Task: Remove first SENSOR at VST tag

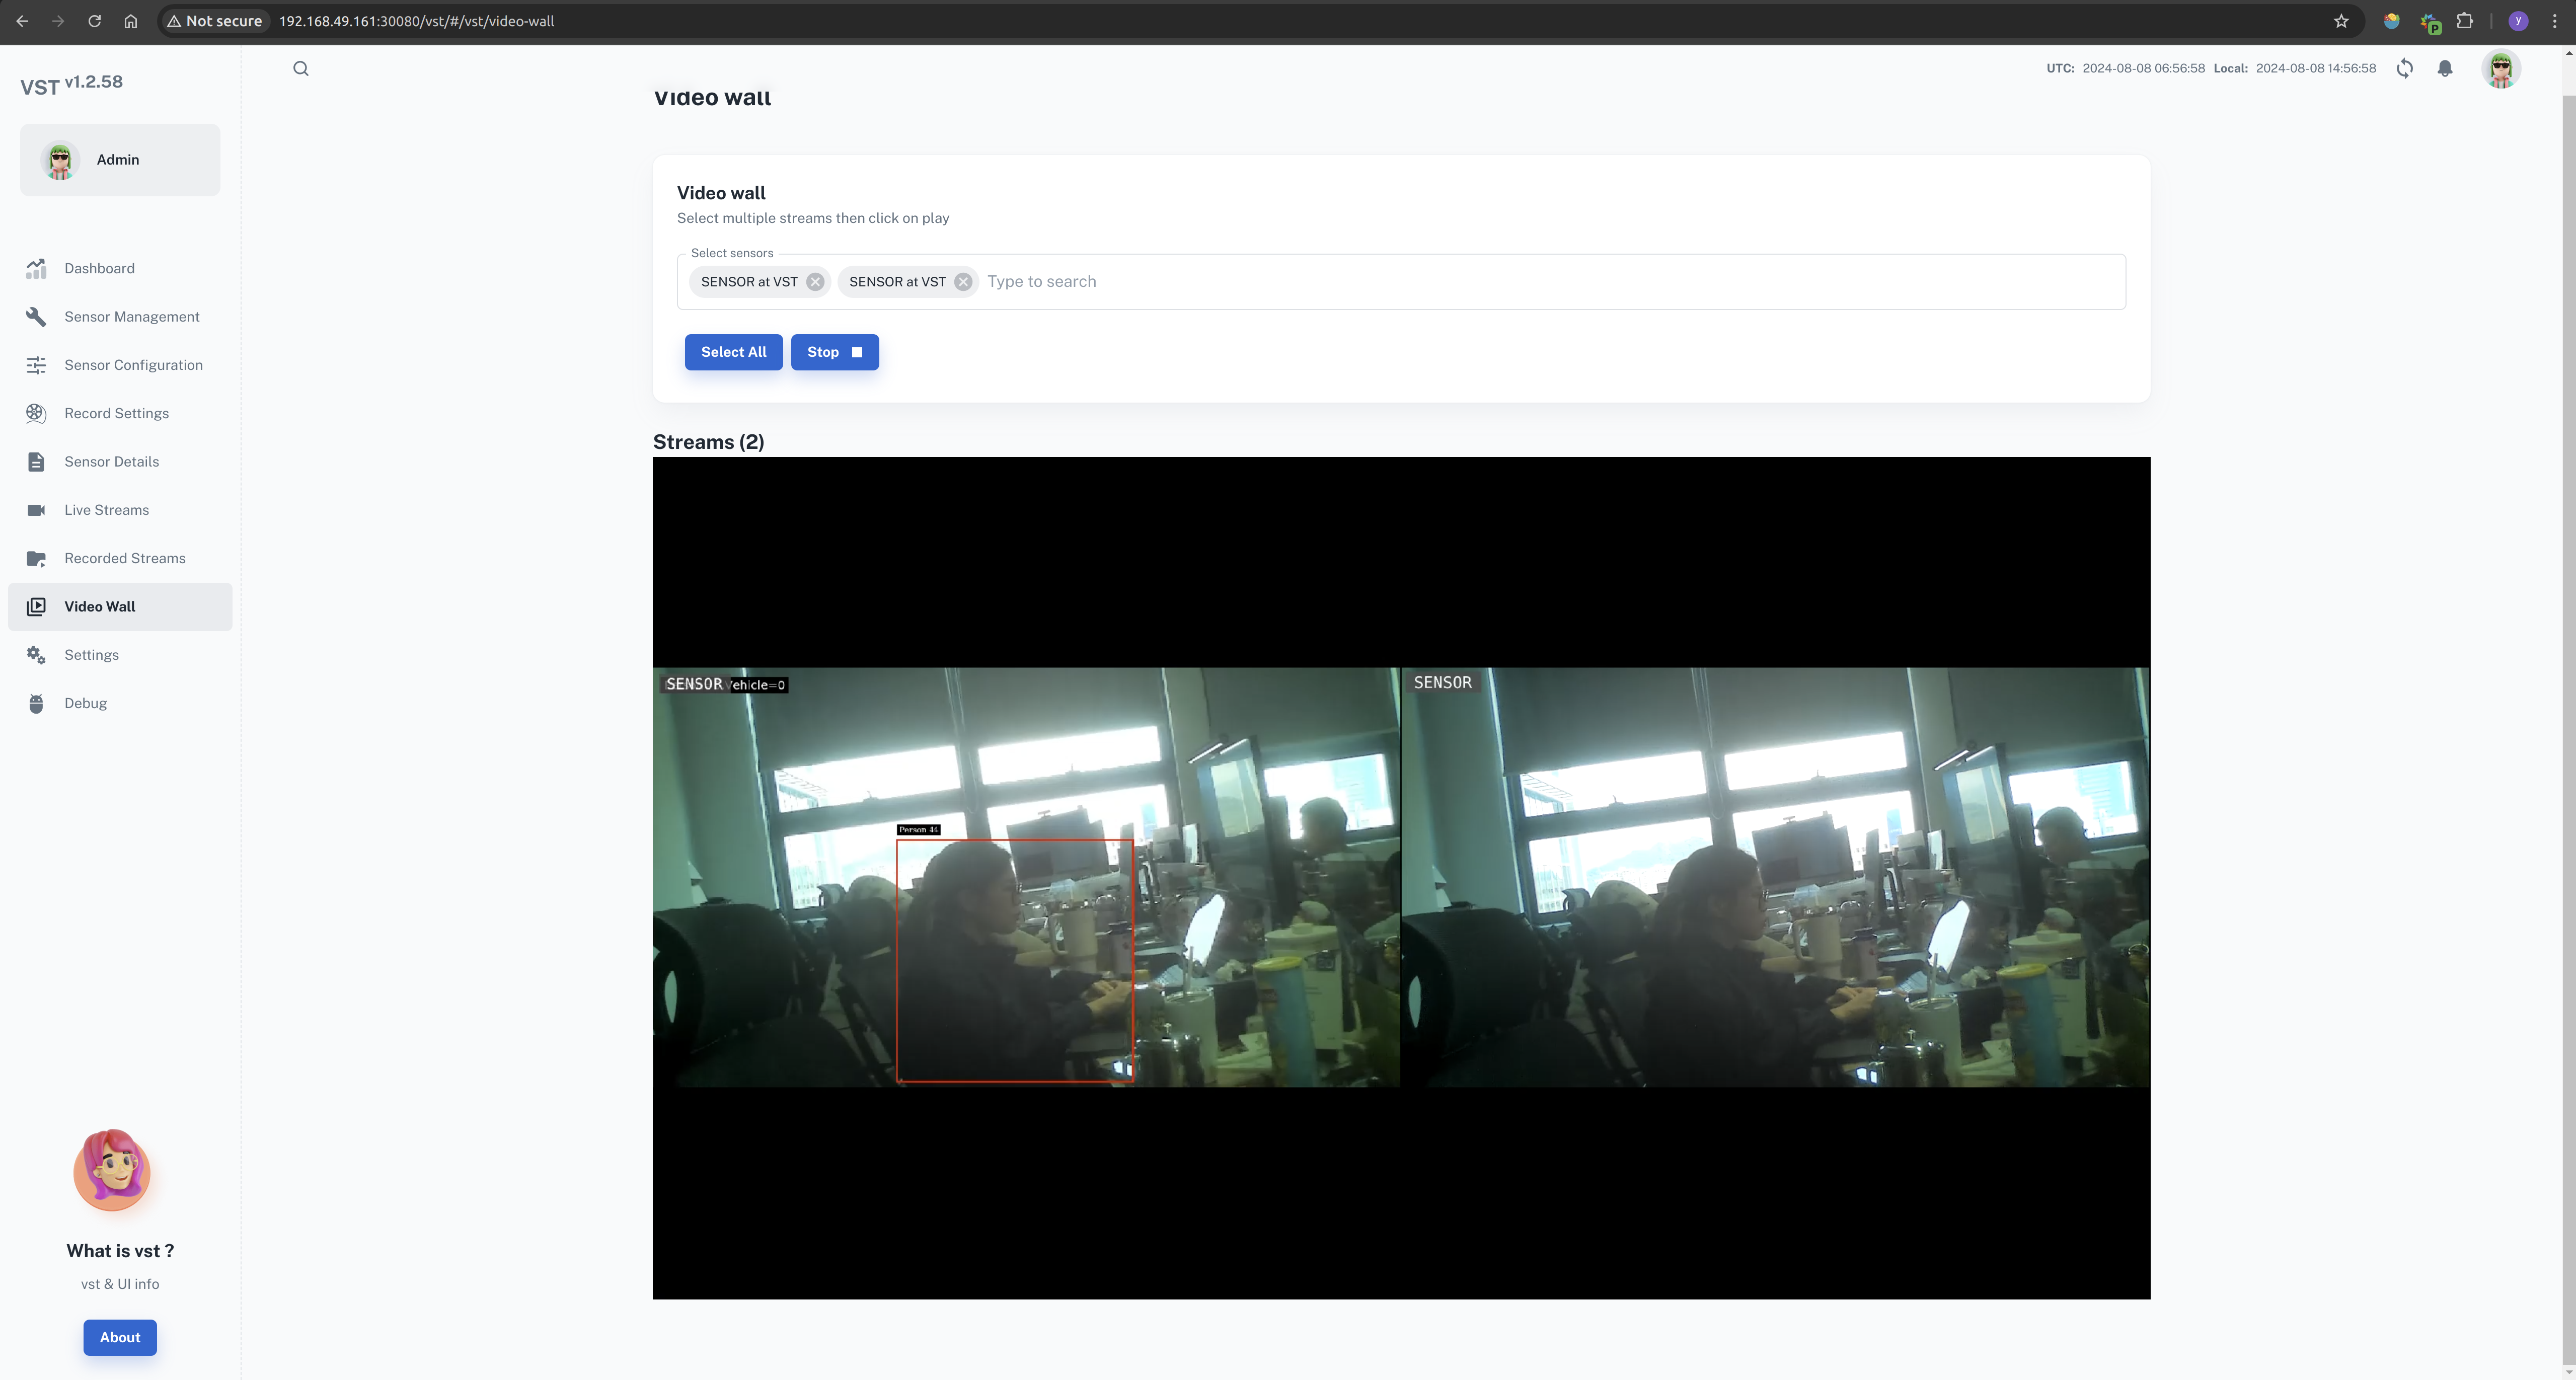Action: click(816, 281)
